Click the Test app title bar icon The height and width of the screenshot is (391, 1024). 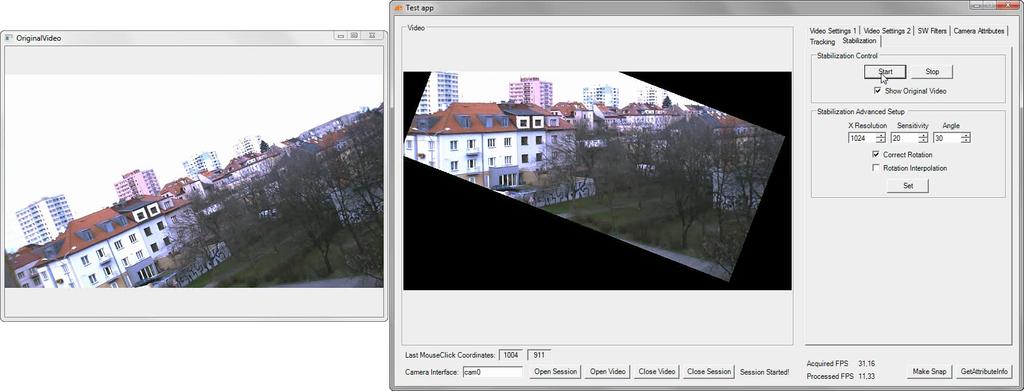[398, 8]
